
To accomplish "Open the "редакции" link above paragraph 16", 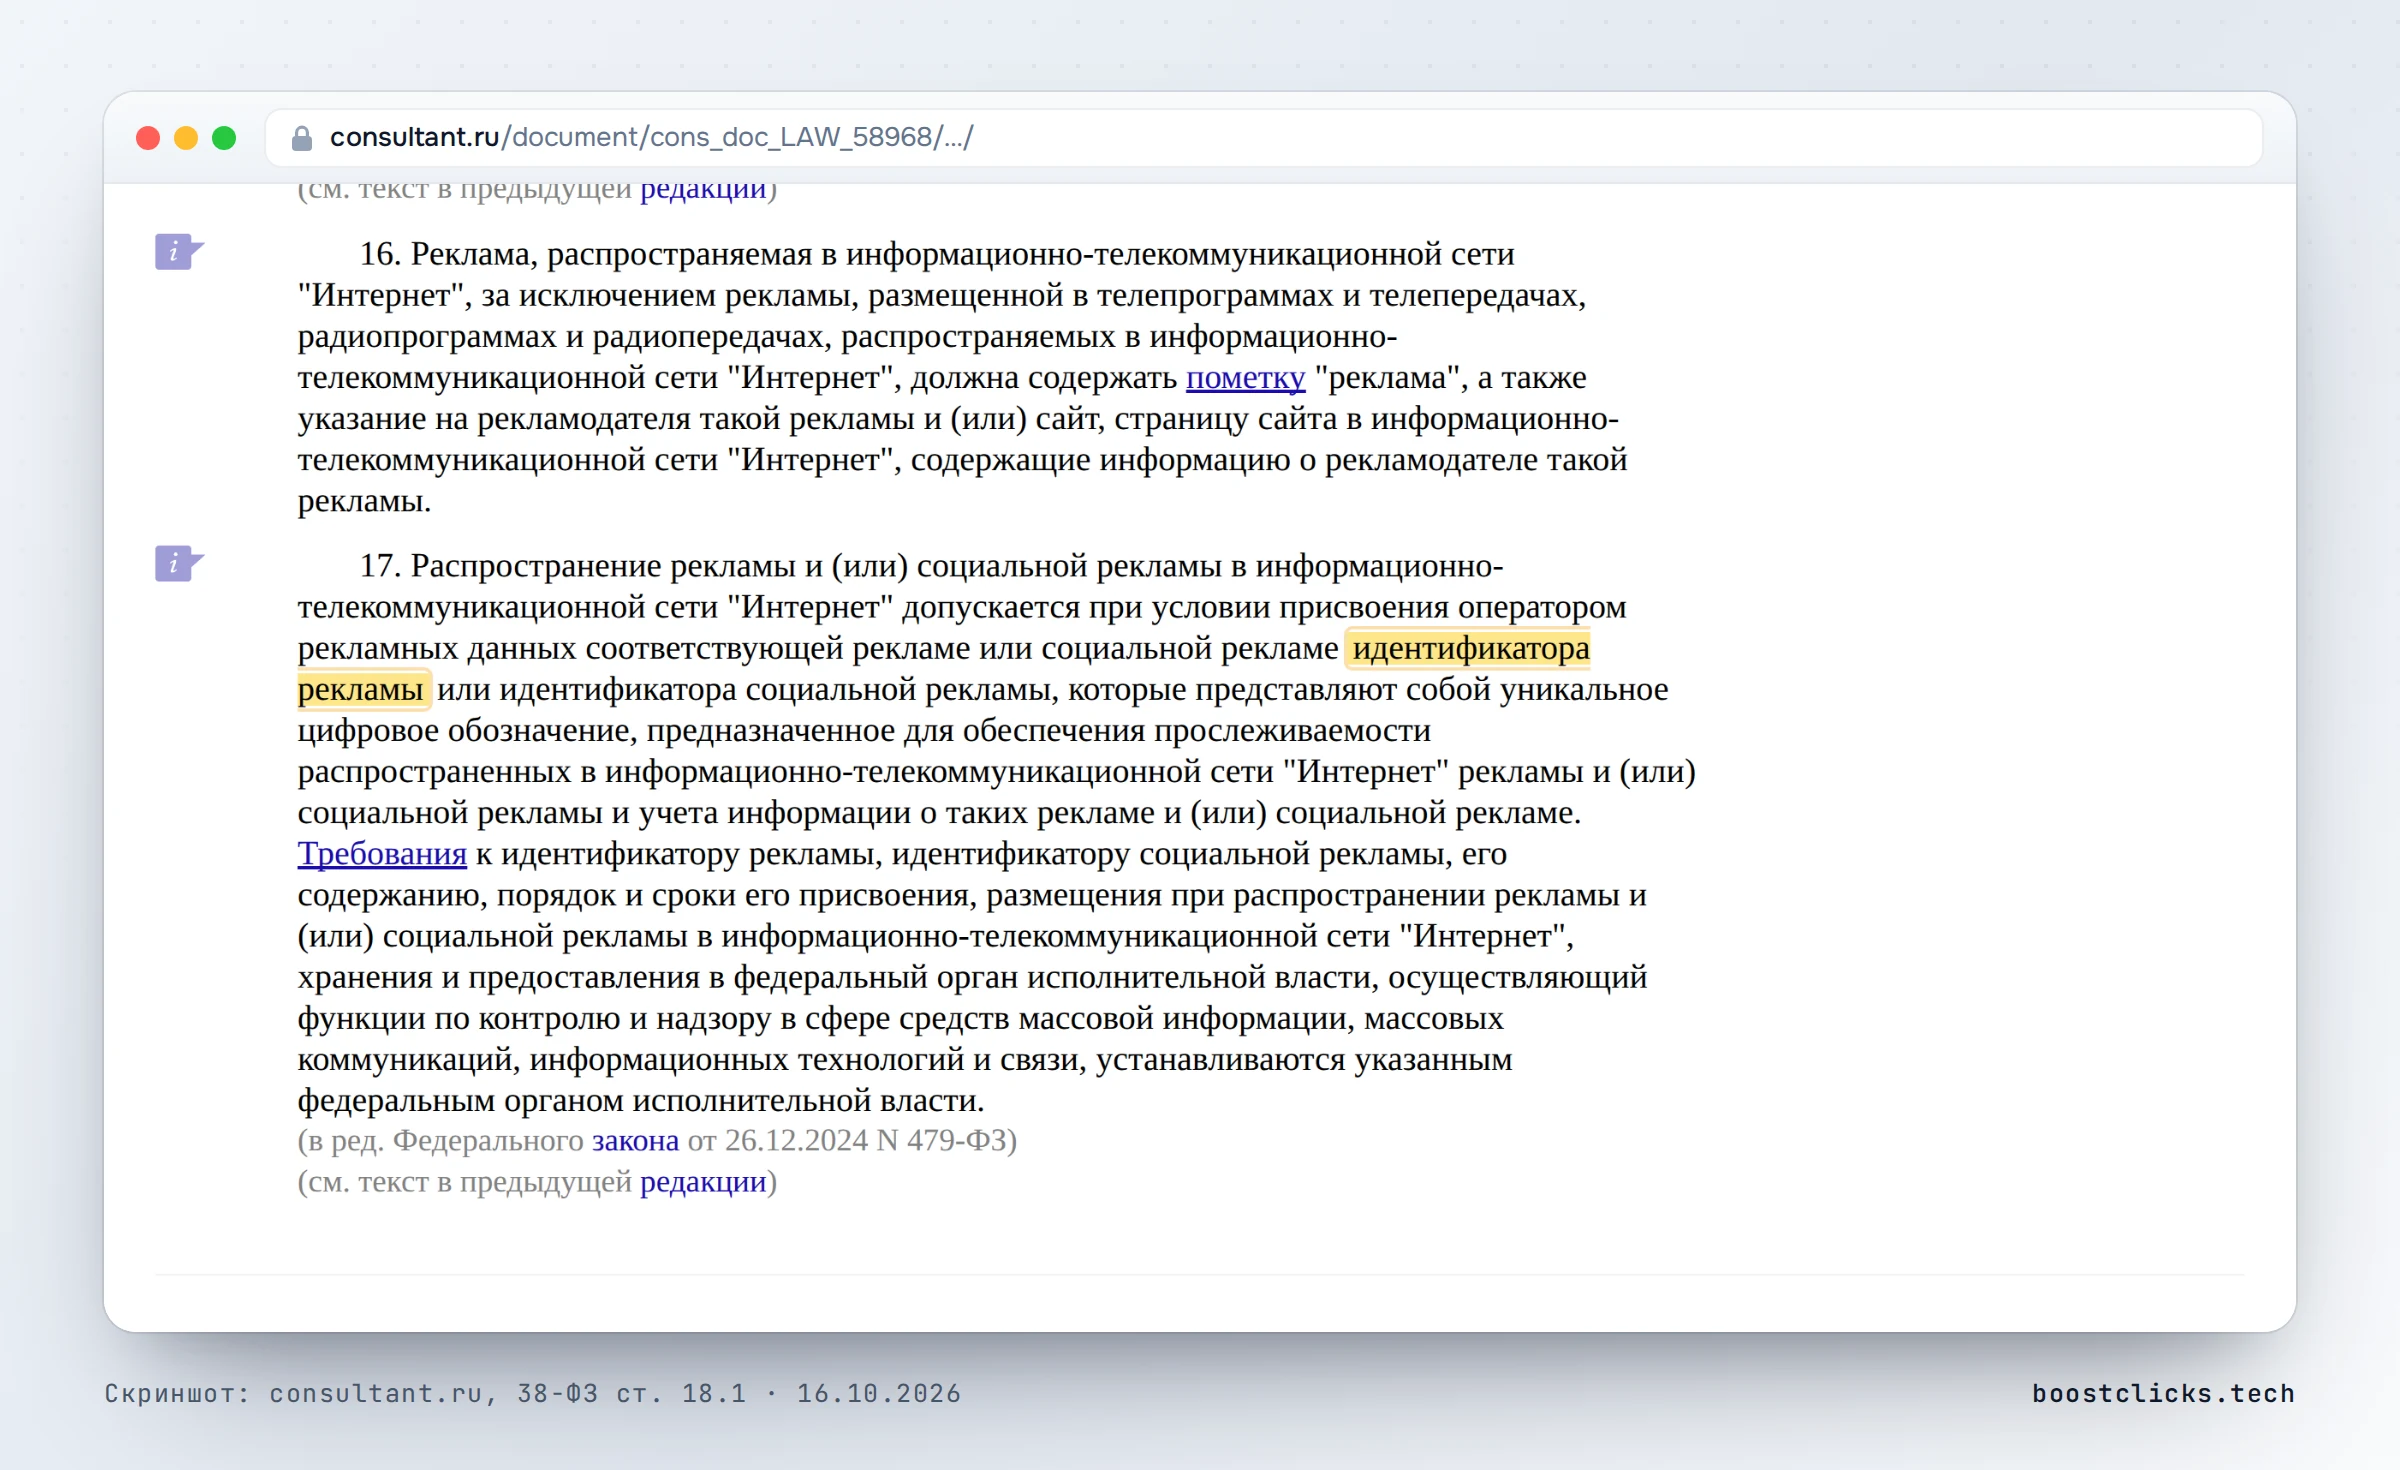I will [x=703, y=190].
